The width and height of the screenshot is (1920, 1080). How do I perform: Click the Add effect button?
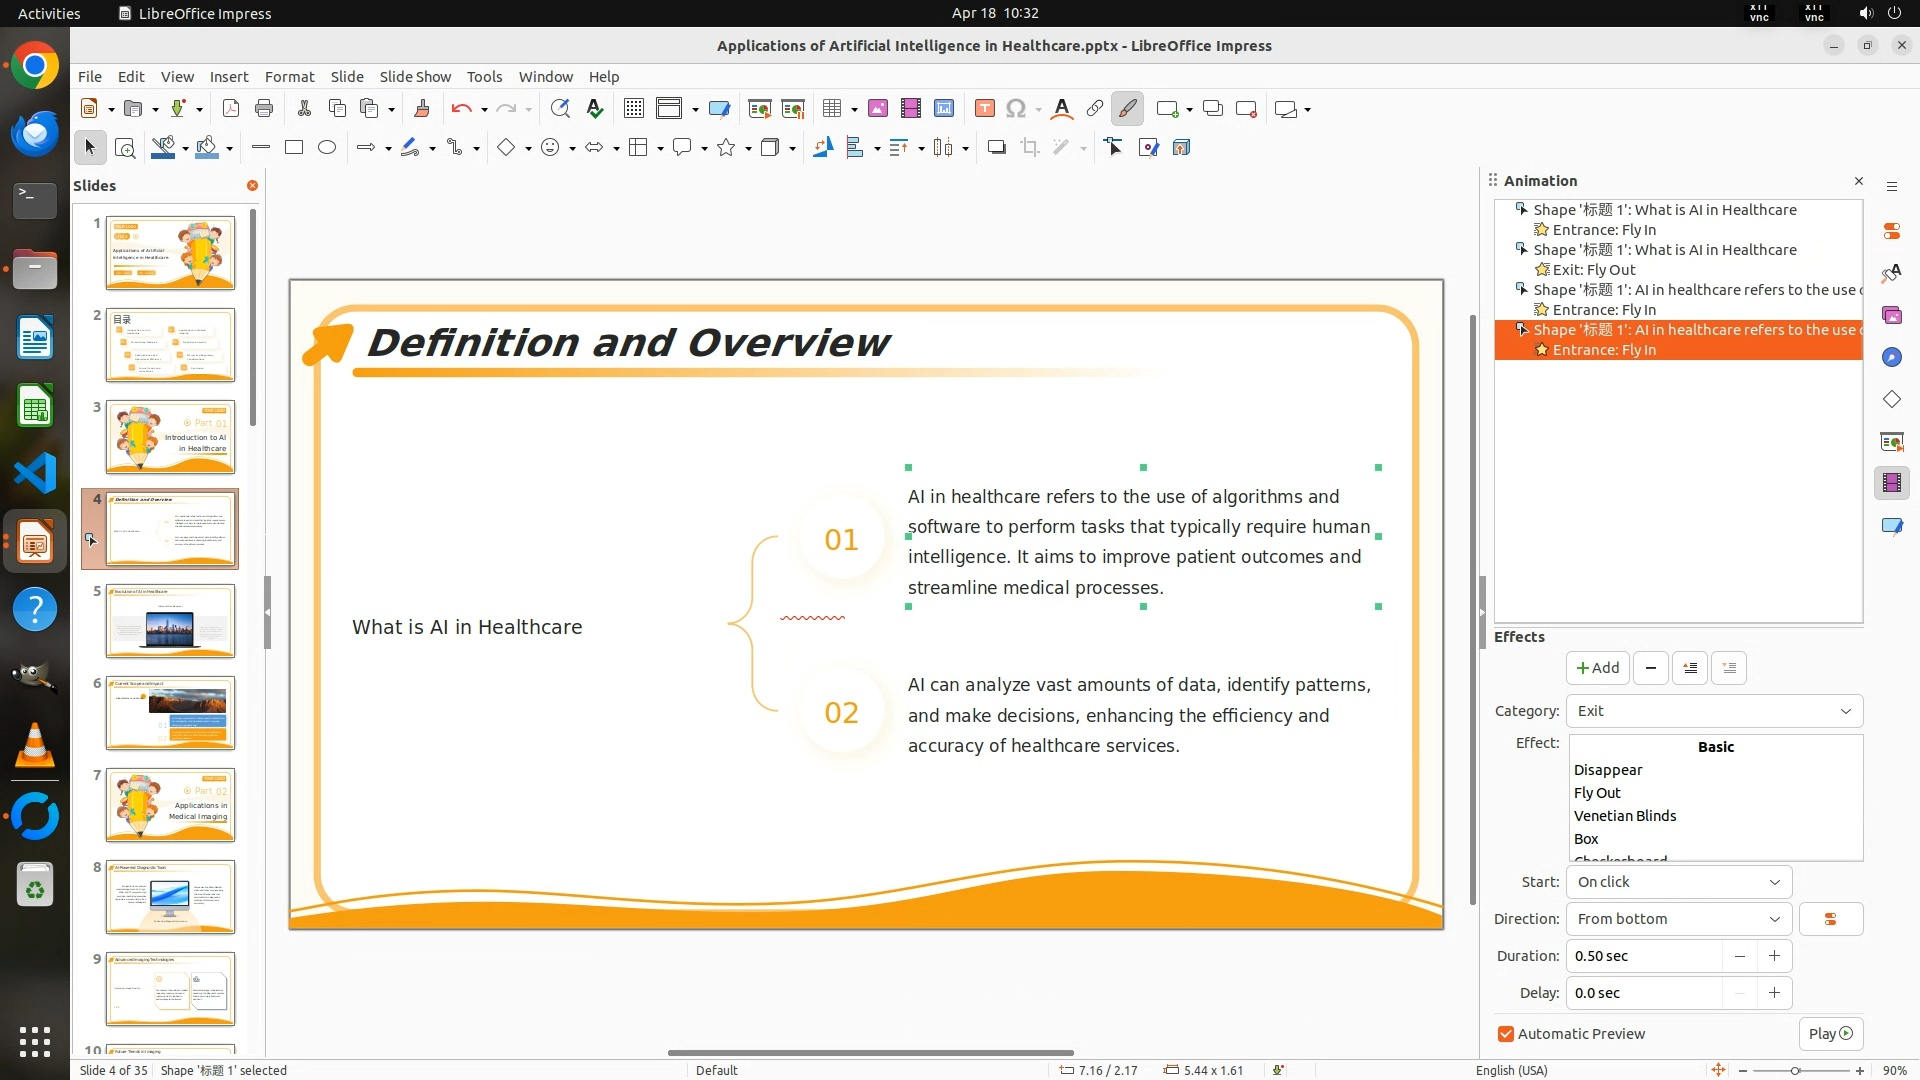(1597, 668)
